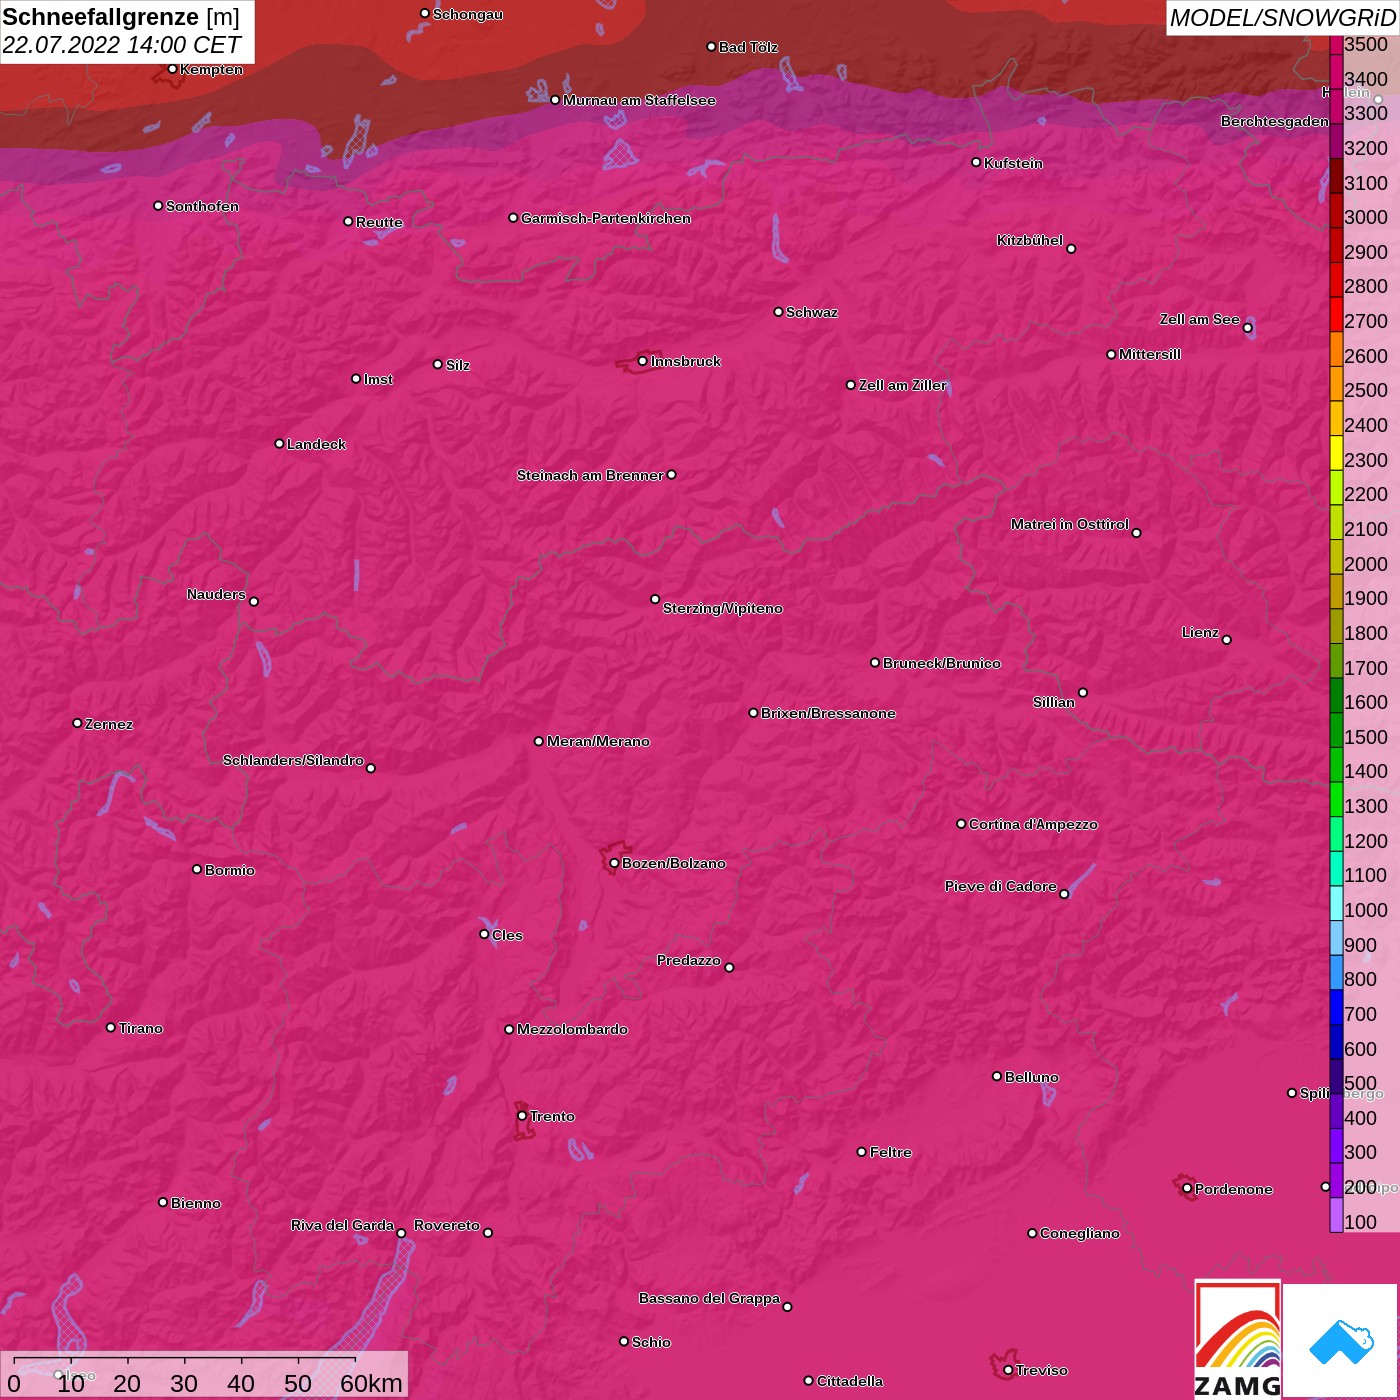1400x1400 pixels.
Task: Click the Lienz location marker
Action: [1227, 640]
